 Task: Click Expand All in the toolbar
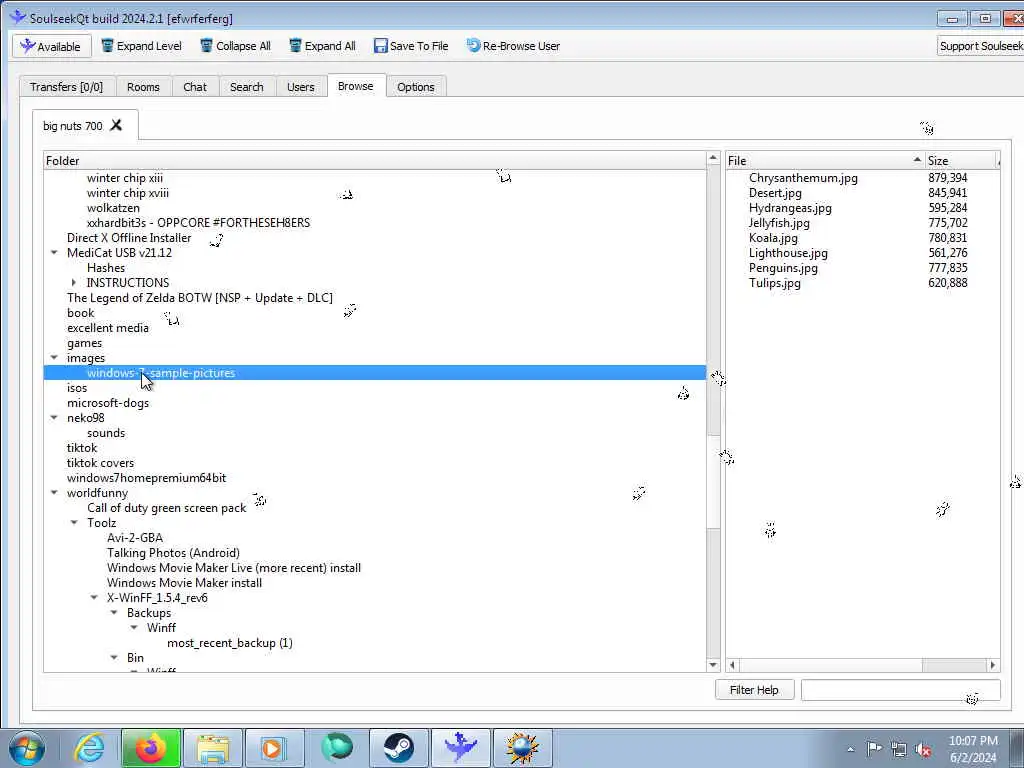click(323, 46)
